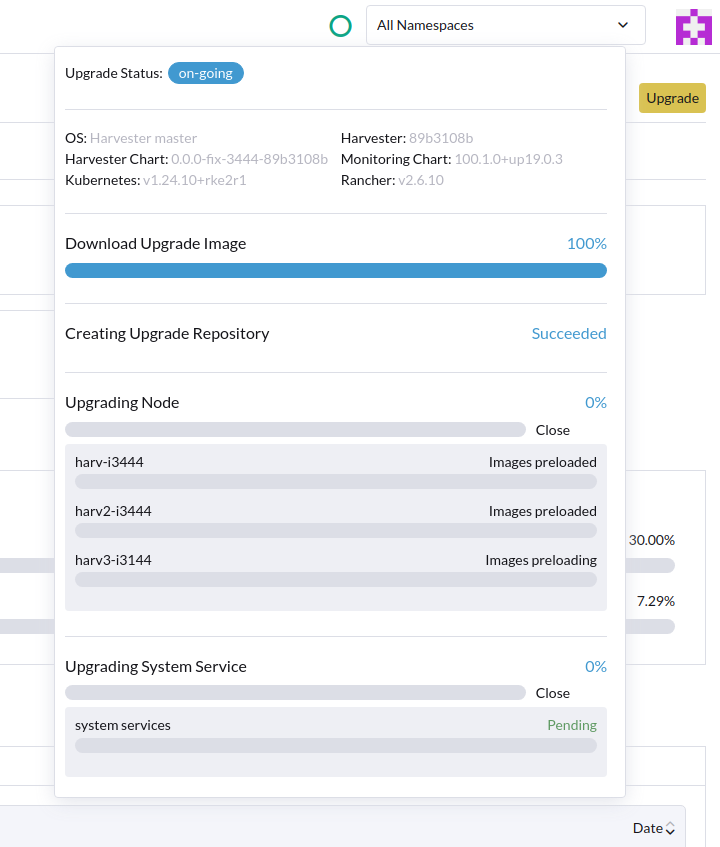Sort by the Date column arrows
The image size is (720, 847).
[x=670, y=828]
